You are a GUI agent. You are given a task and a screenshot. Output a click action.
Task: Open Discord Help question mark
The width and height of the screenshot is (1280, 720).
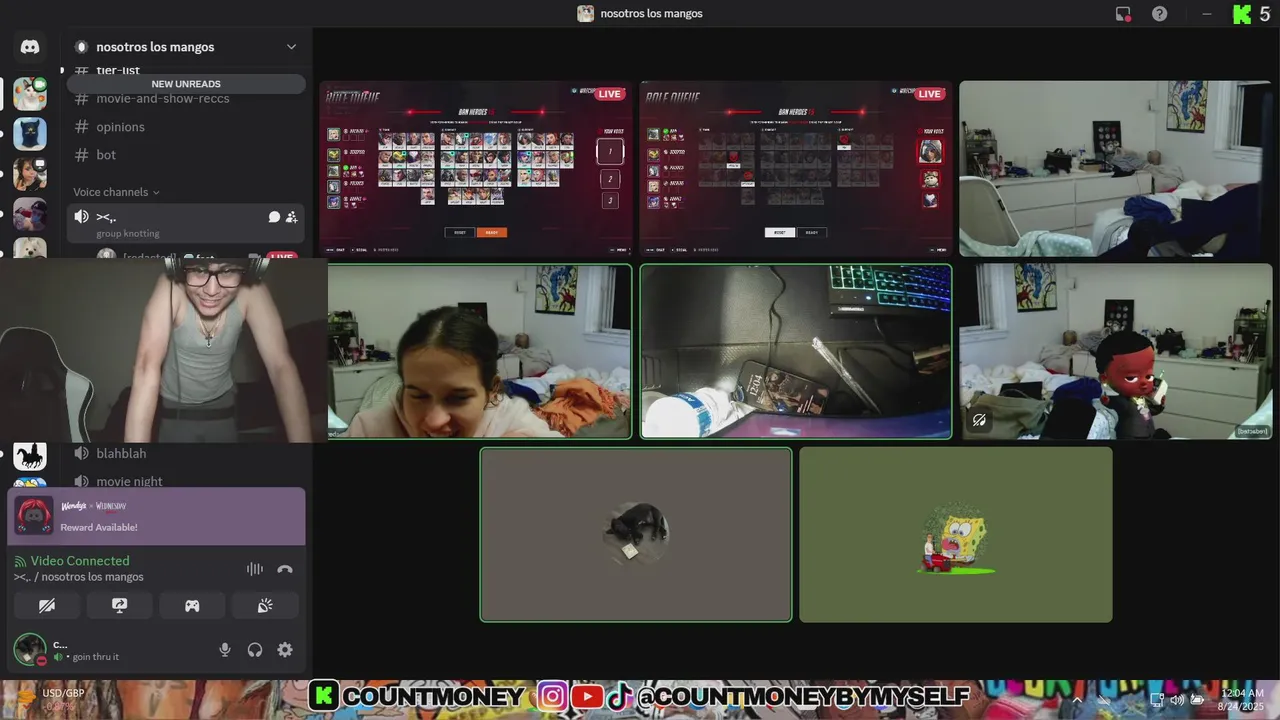(x=1159, y=14)
